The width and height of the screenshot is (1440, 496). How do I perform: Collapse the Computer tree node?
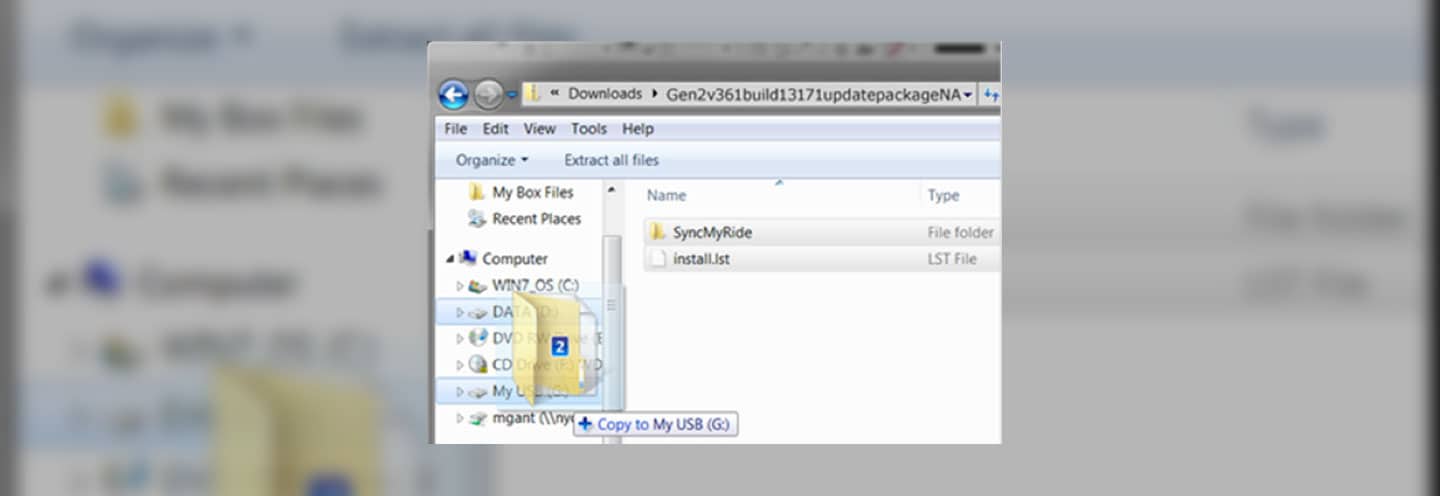(450, 259)
